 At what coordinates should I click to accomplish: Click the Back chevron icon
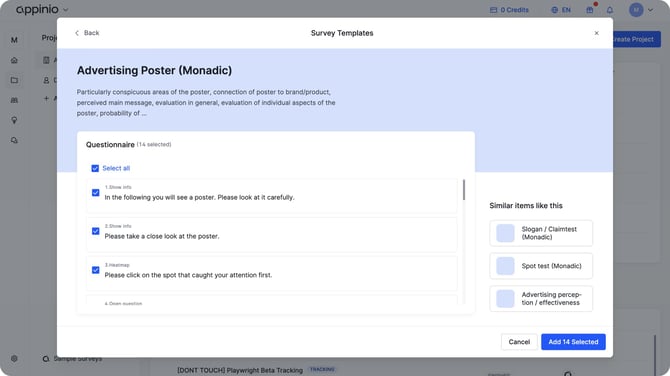click(77, 33)
